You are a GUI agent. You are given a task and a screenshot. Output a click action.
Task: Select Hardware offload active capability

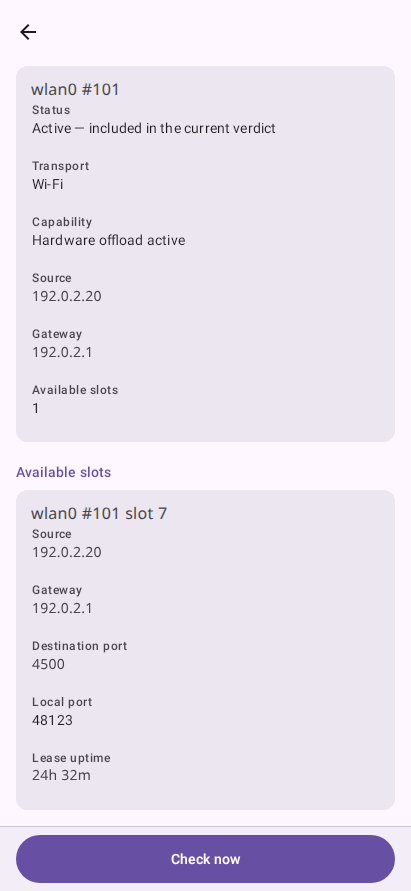click(109, 240)
